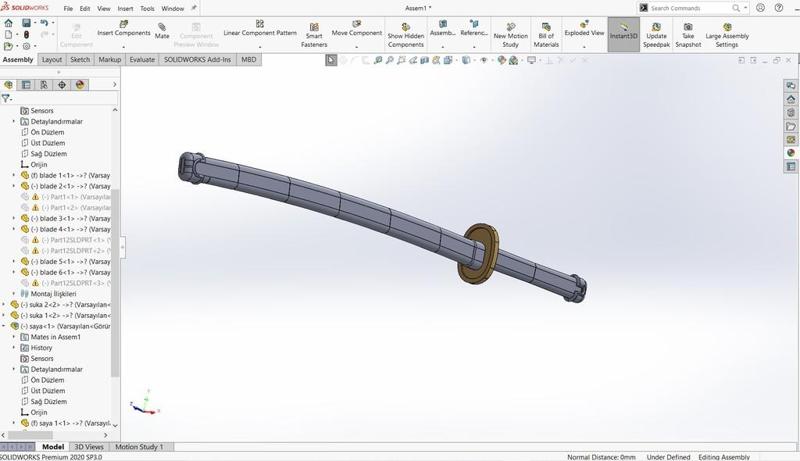
Task: Open the ConfigurationManager tab
Action: coord(44,85)
